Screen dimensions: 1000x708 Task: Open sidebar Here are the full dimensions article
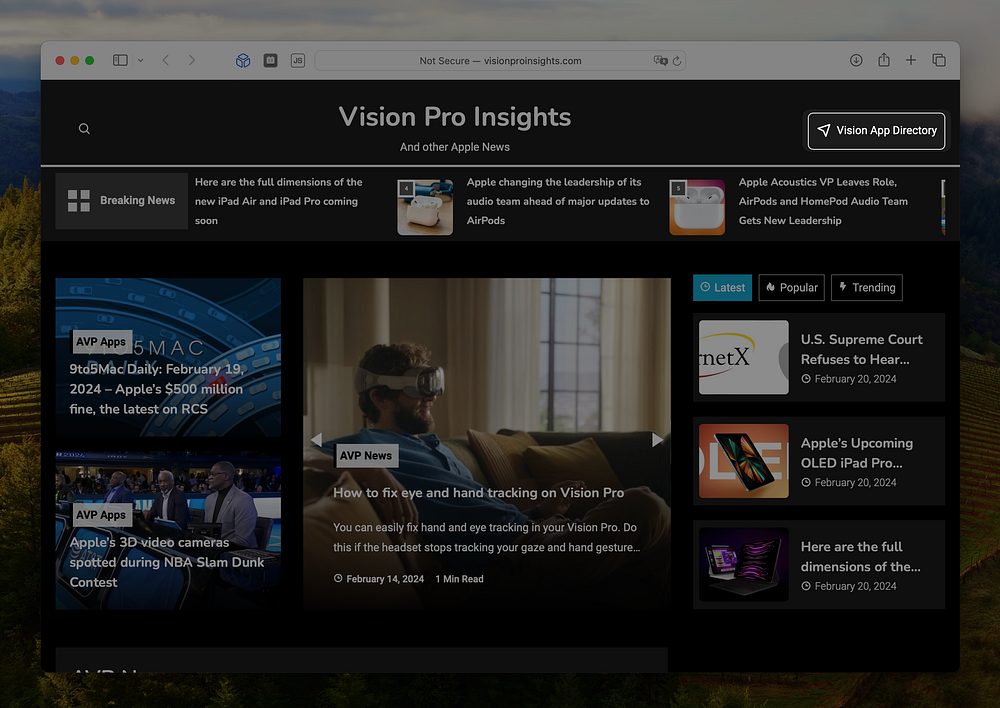pos(860,557)
